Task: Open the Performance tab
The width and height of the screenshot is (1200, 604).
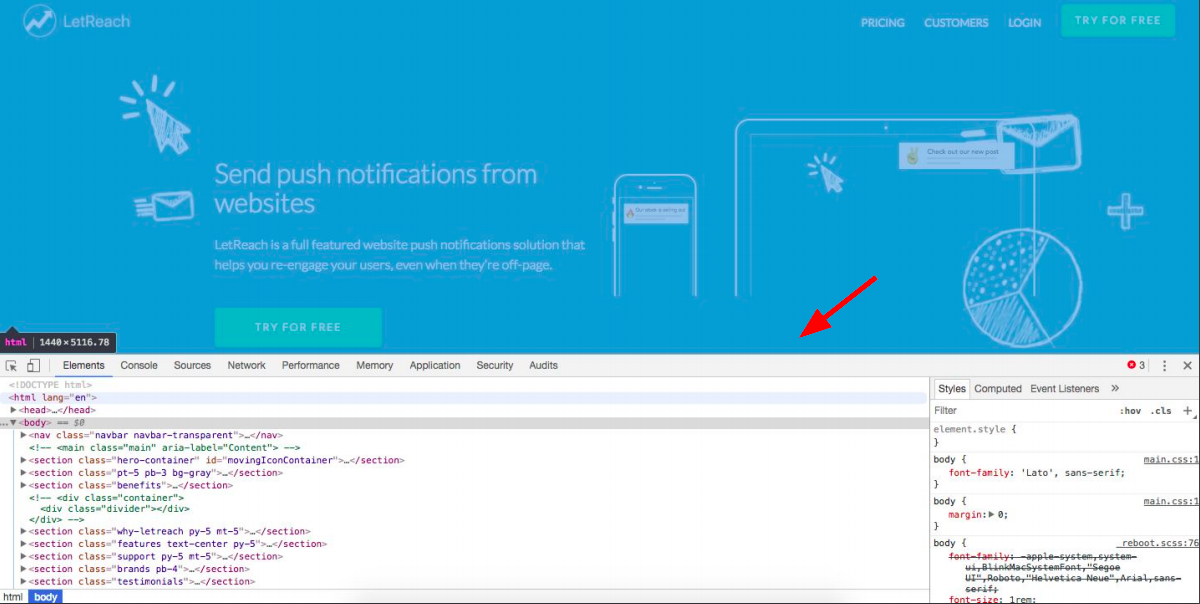Action: click(311, 366)
